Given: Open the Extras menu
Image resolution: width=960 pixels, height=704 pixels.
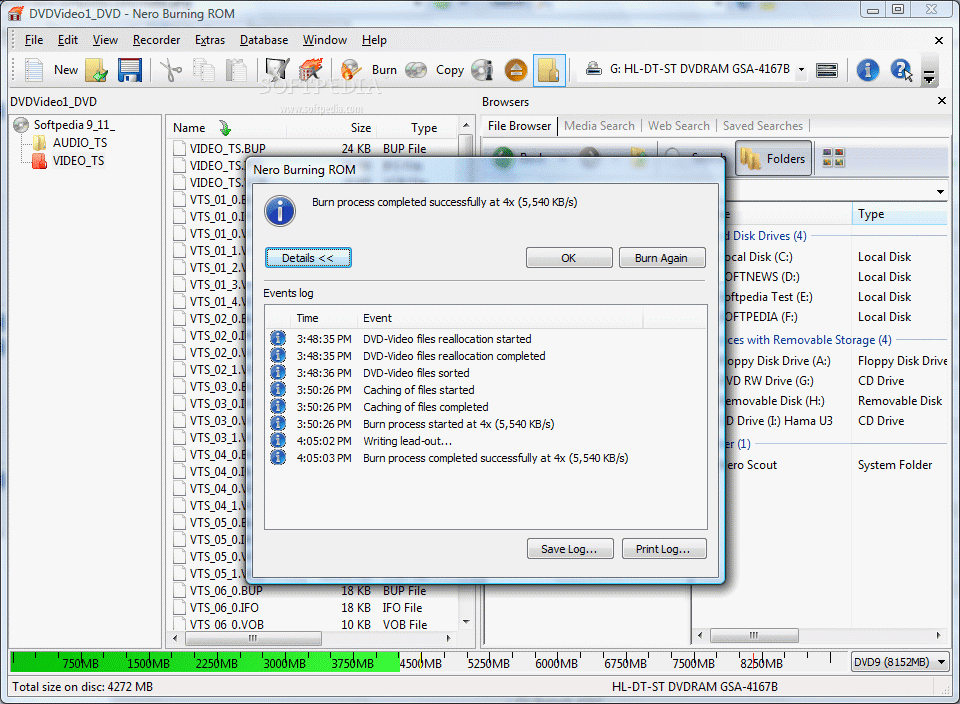Looking at the screenshot, I should click(x=210, y=40).
